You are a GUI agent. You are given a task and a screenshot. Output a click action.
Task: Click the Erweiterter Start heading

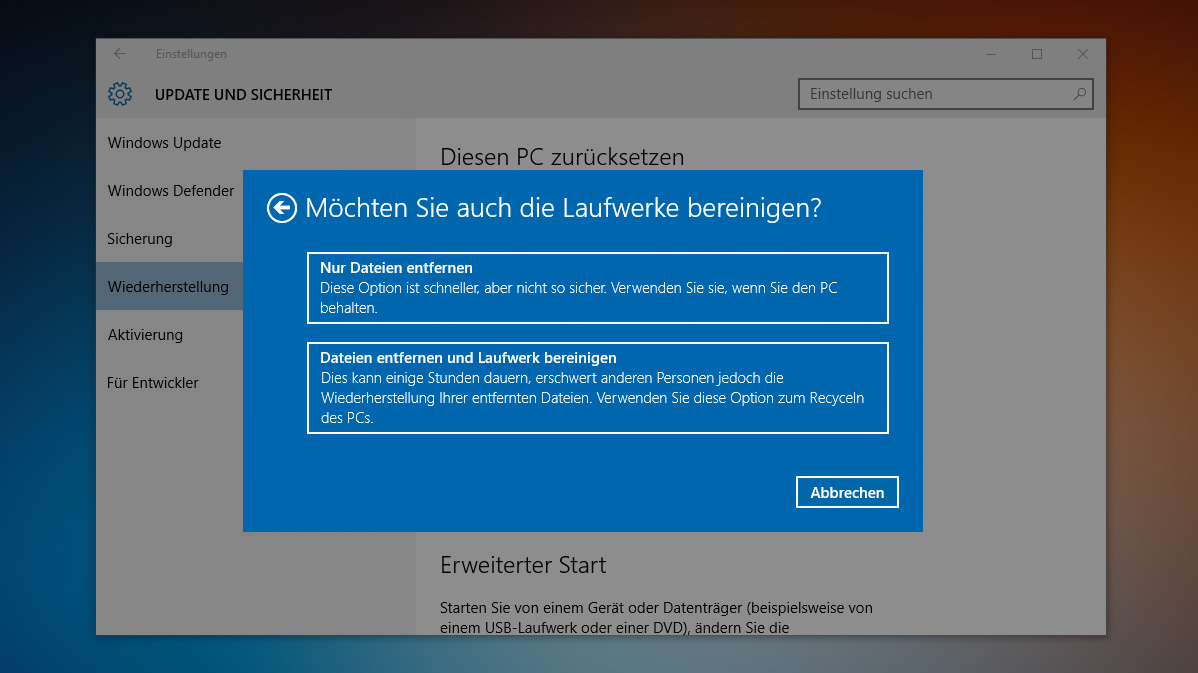click(523, 565)
